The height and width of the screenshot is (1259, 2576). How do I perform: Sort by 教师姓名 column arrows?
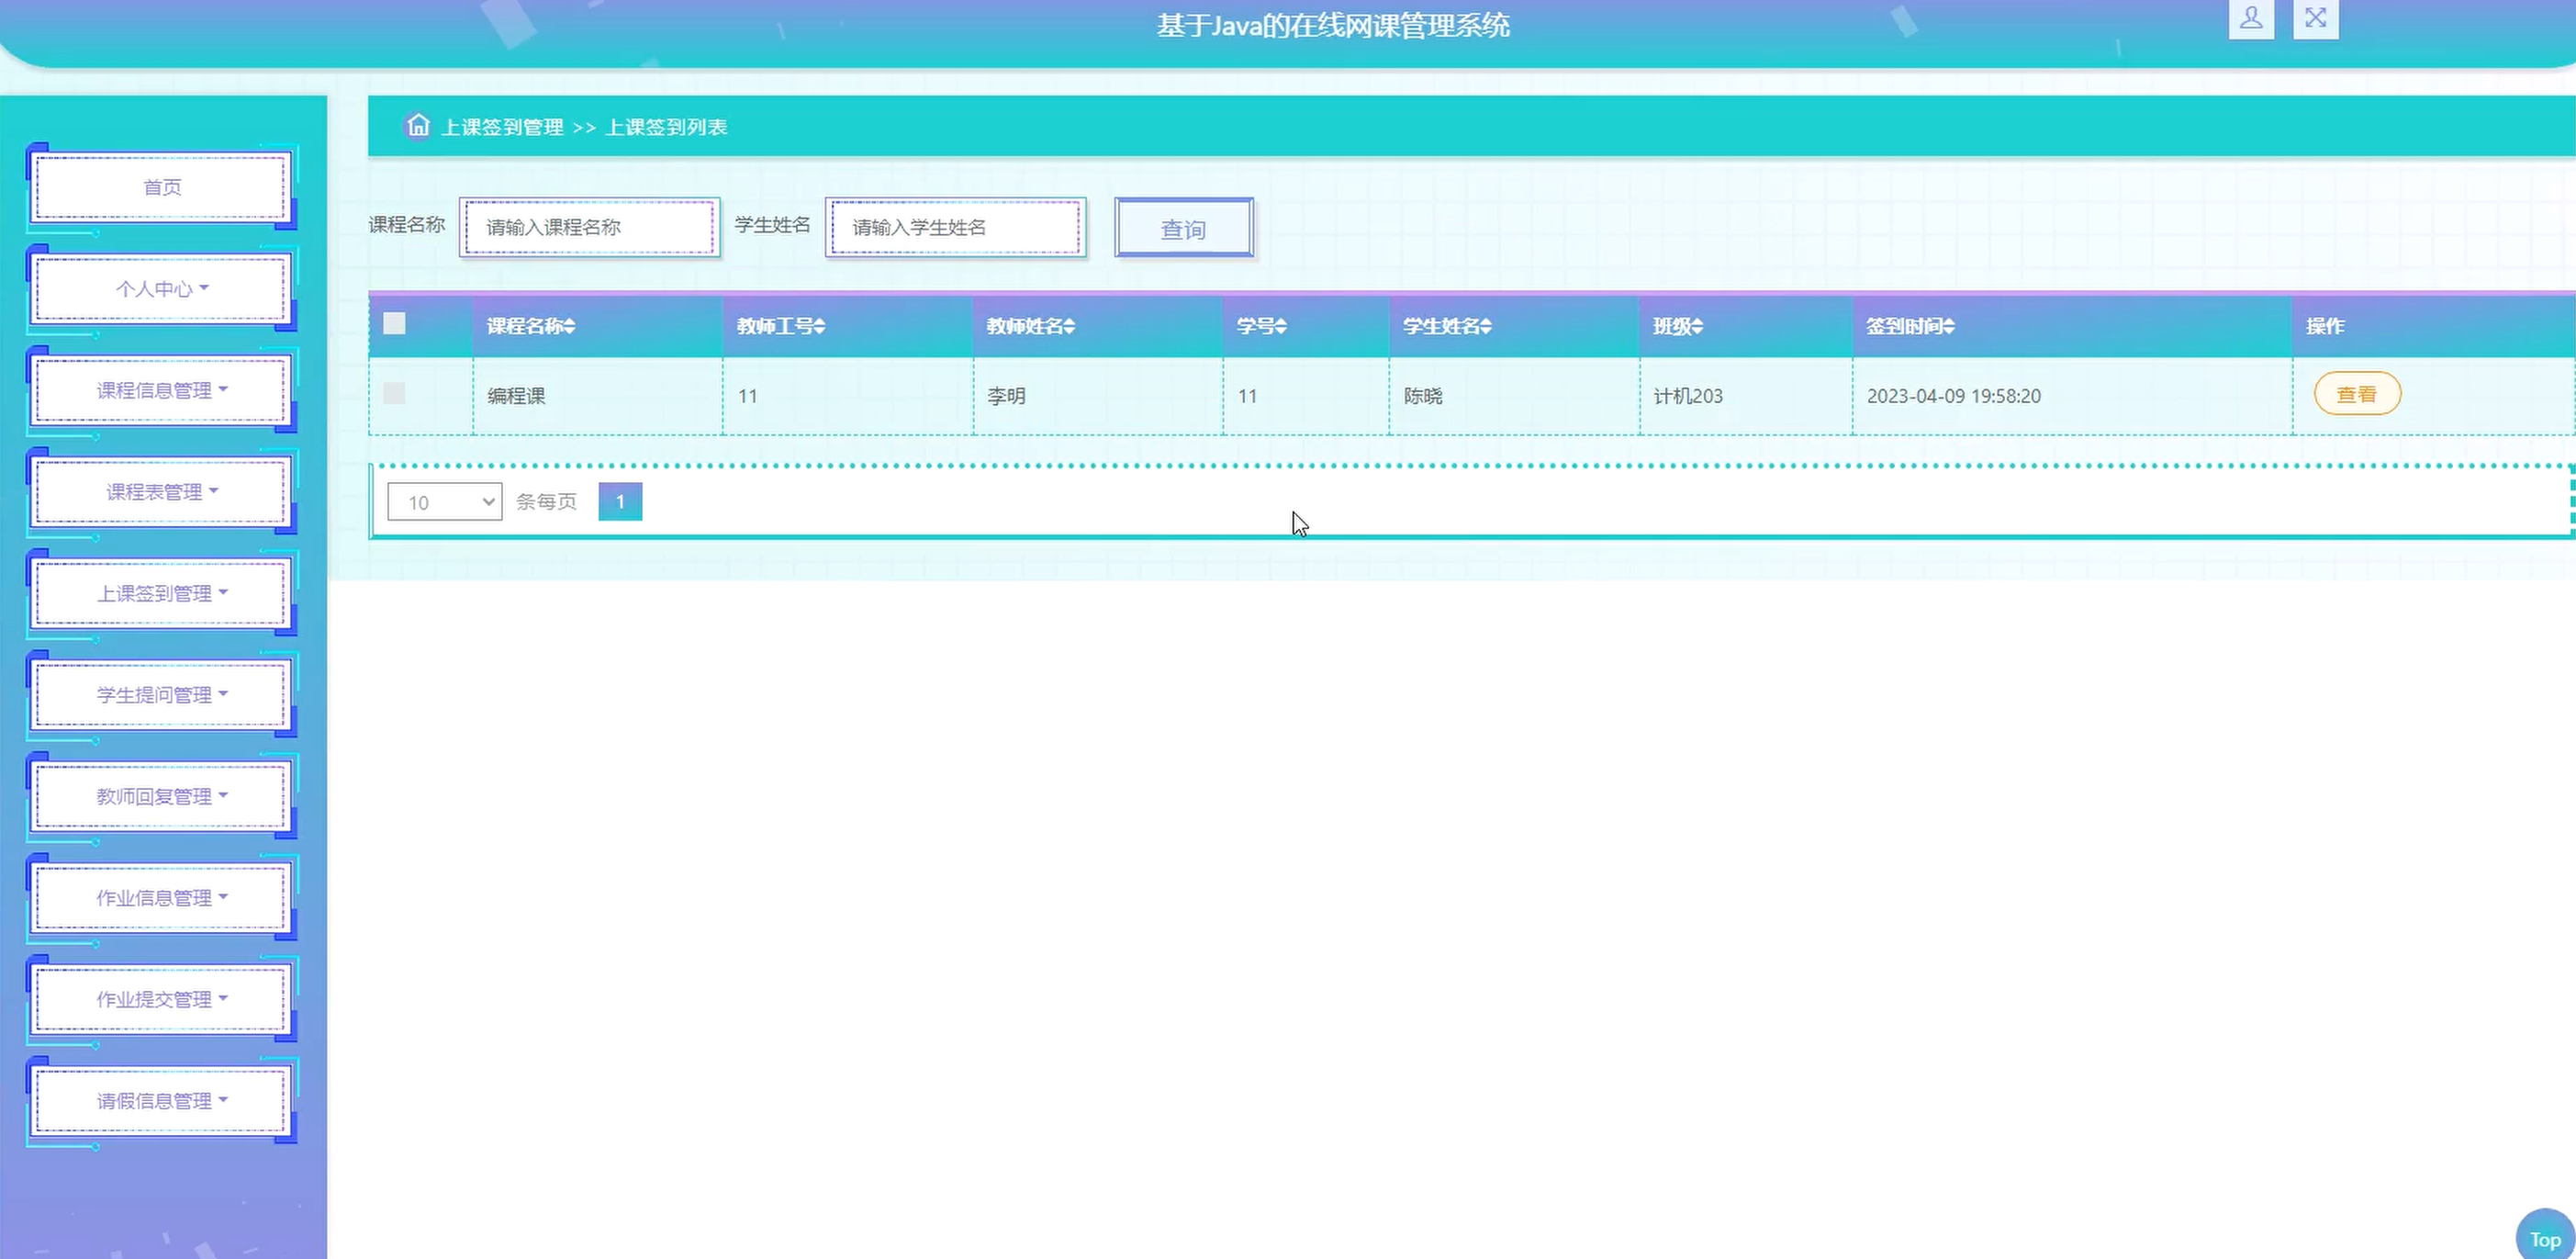coord(1069,326)
